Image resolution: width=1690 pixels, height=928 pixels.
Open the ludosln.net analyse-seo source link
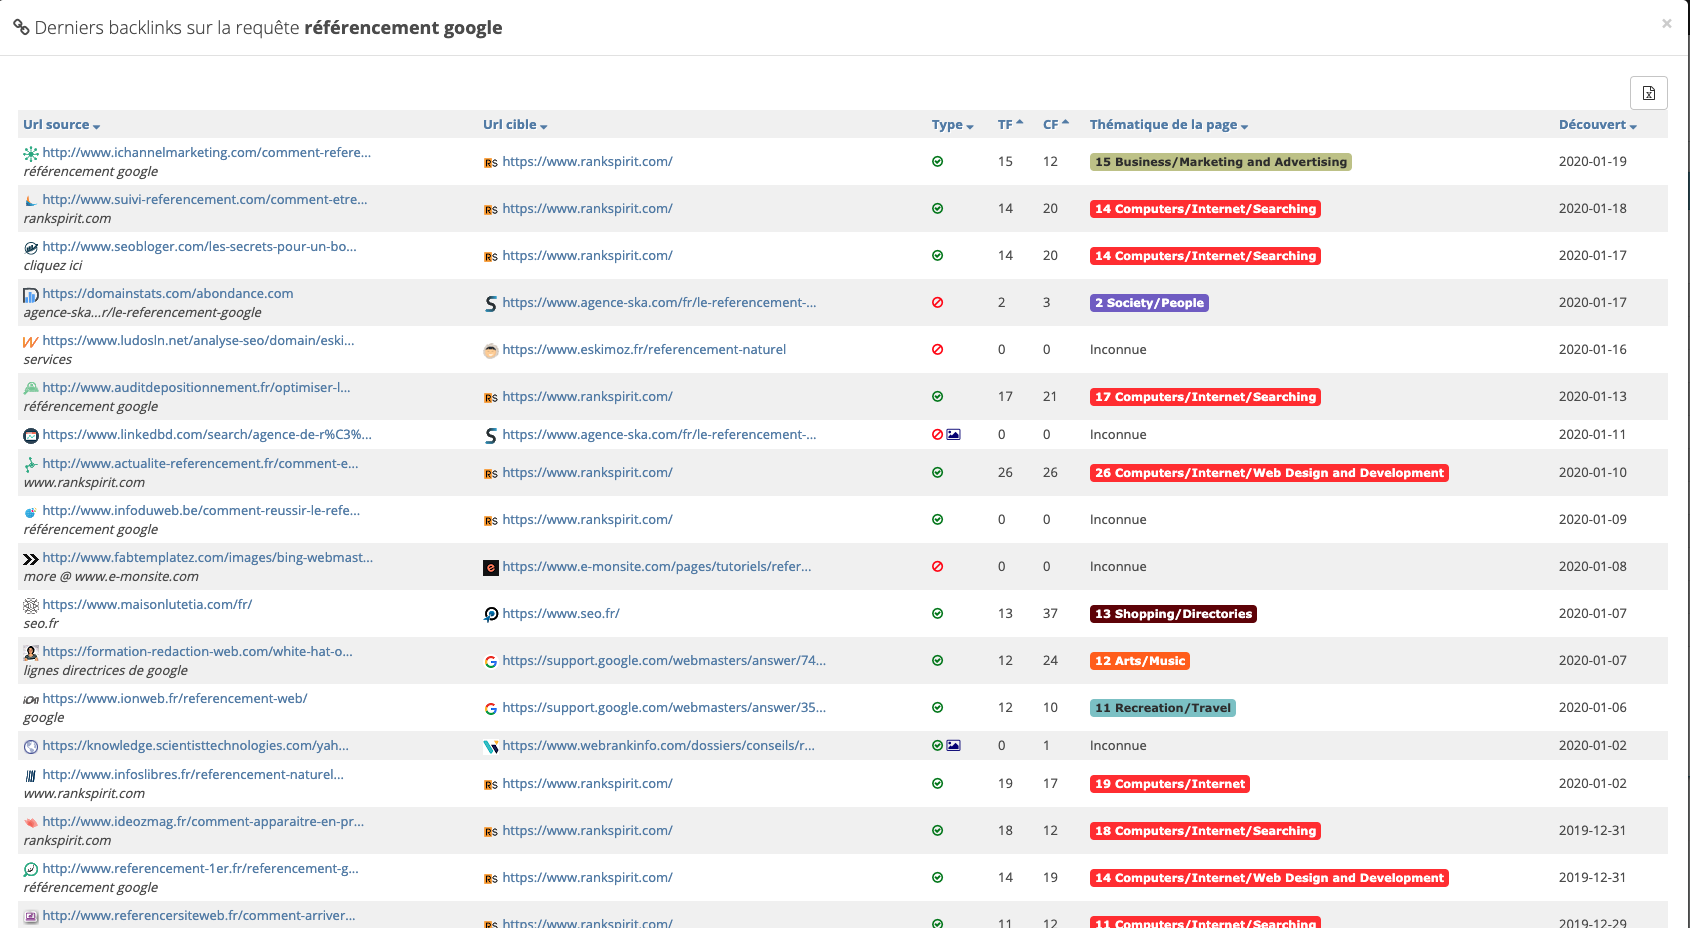coord(198,341)
